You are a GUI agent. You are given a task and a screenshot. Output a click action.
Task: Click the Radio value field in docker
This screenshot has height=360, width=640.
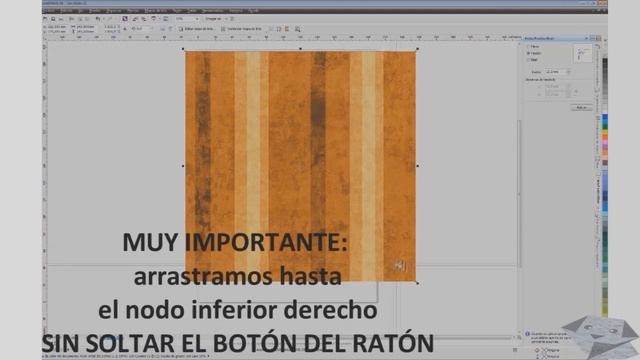[556, 72]
